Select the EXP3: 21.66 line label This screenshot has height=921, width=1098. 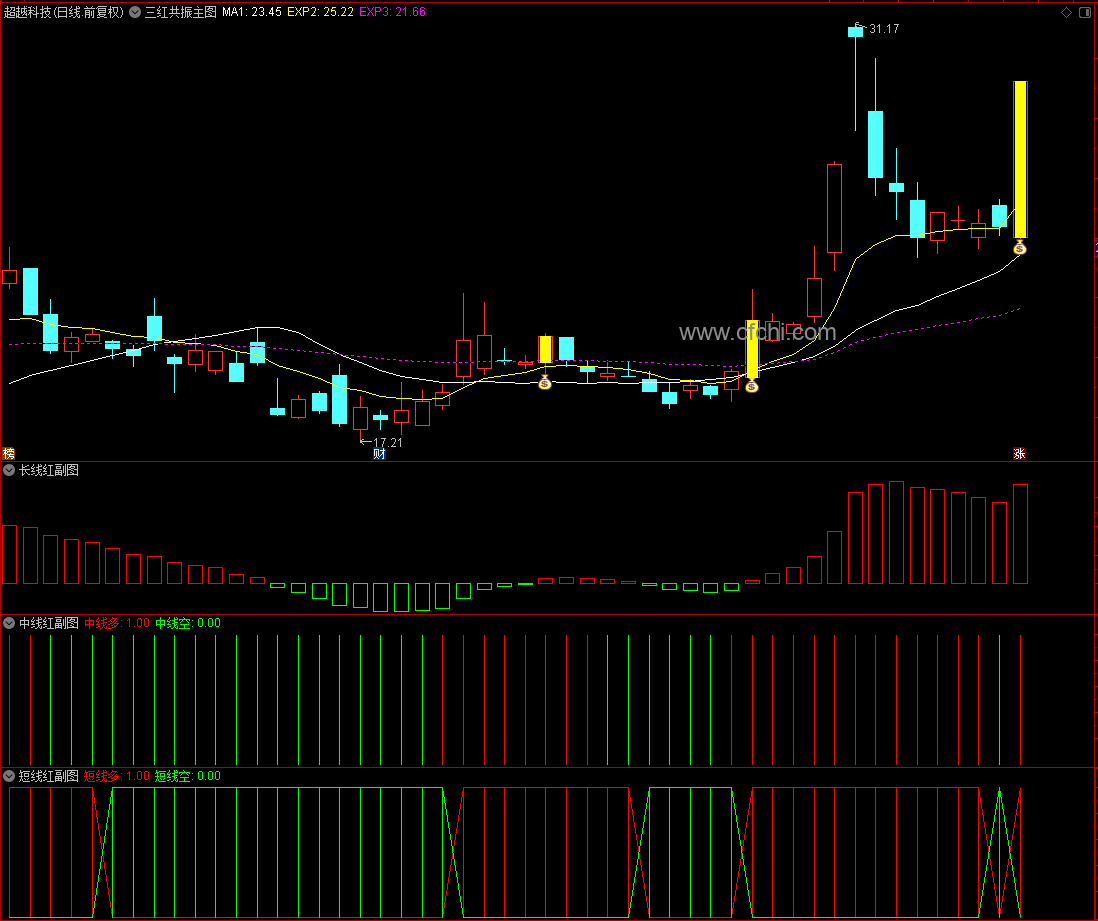click(x=392, y=12)
